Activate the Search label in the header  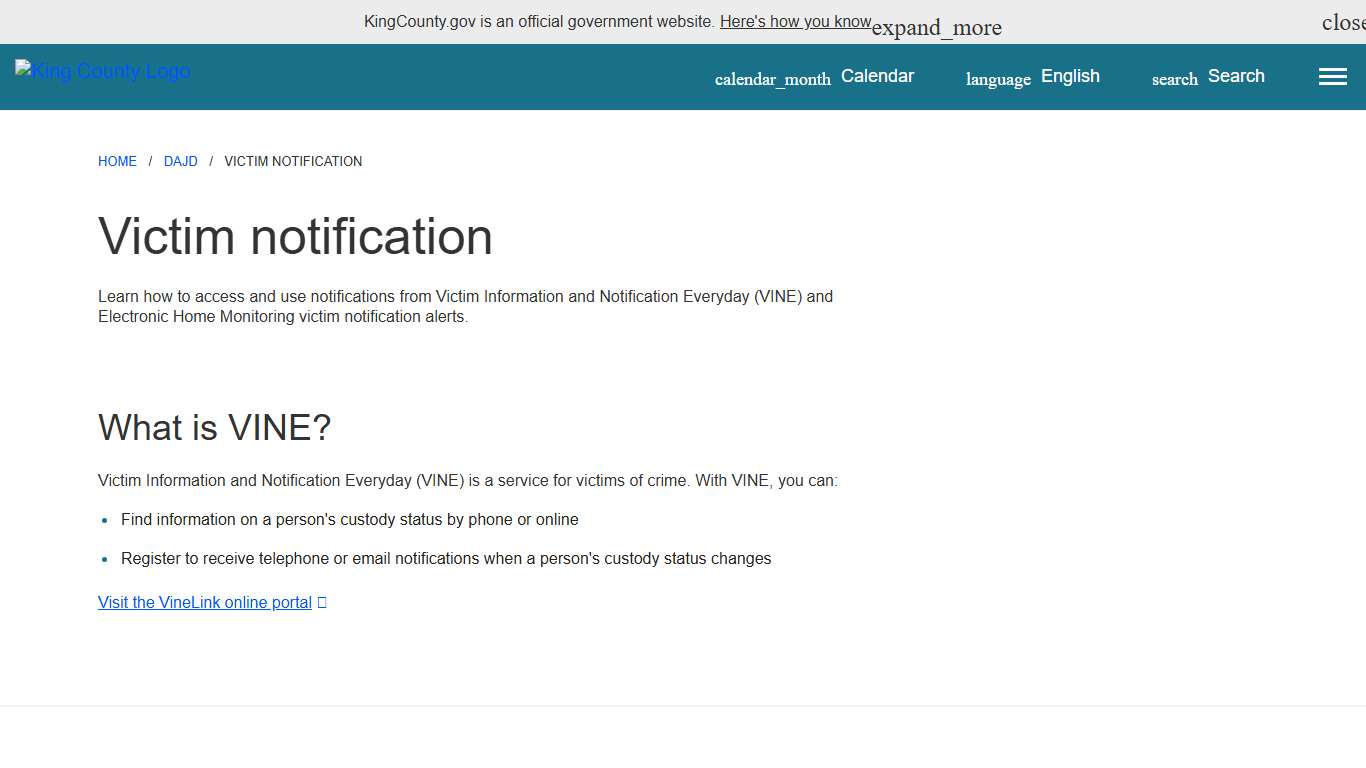tap(1236, 76)
